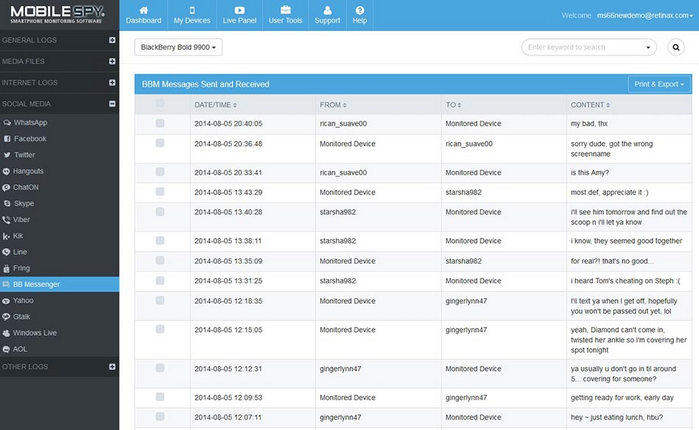This screenshot has height=430, width=699.
Task: Select the BB Messenger menu item
Action: [x=59, y=284]
